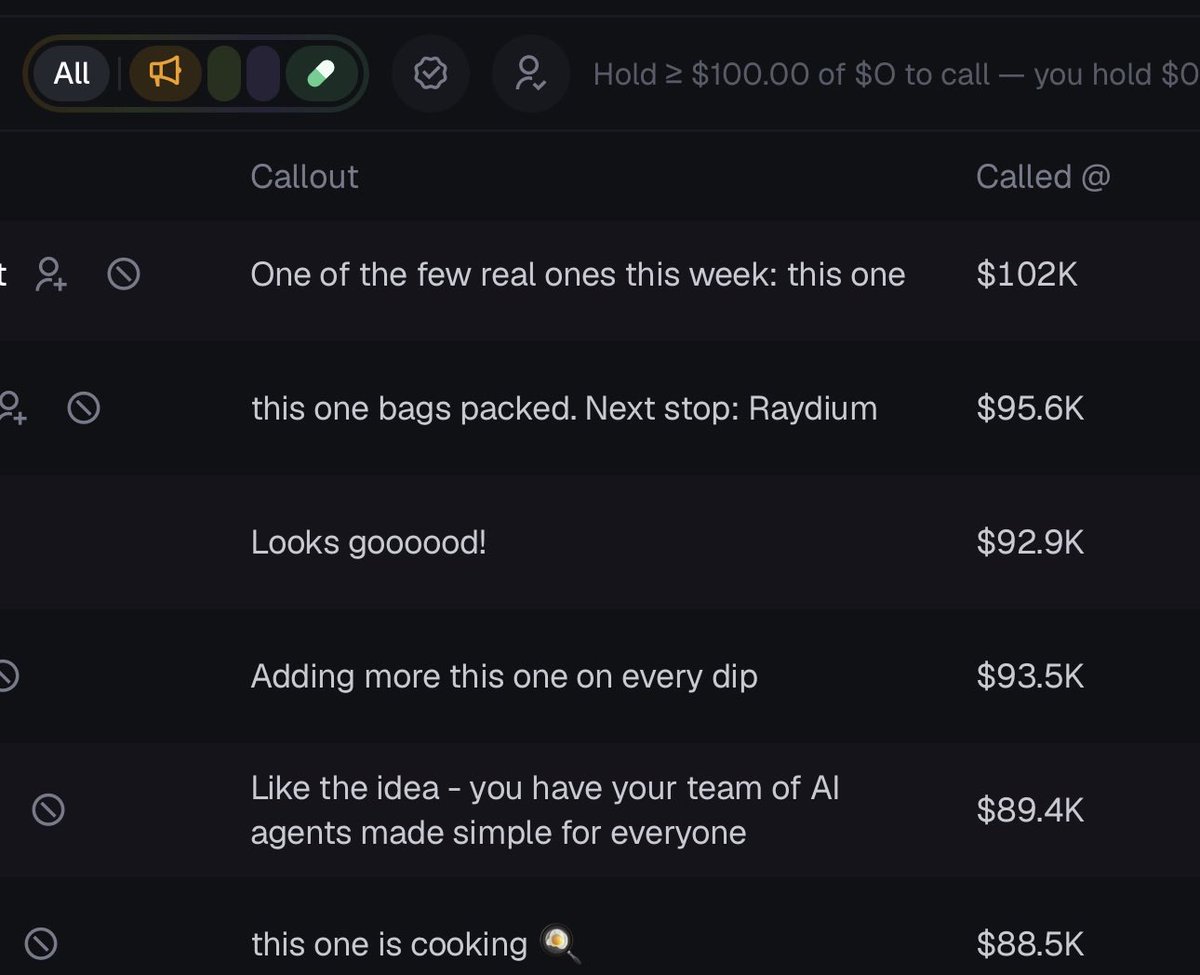Image resolution: width=1200 pixels, height=975 pixels.
Task: Block the user on the $102K callout row
Action: click(x=123, y=274)
